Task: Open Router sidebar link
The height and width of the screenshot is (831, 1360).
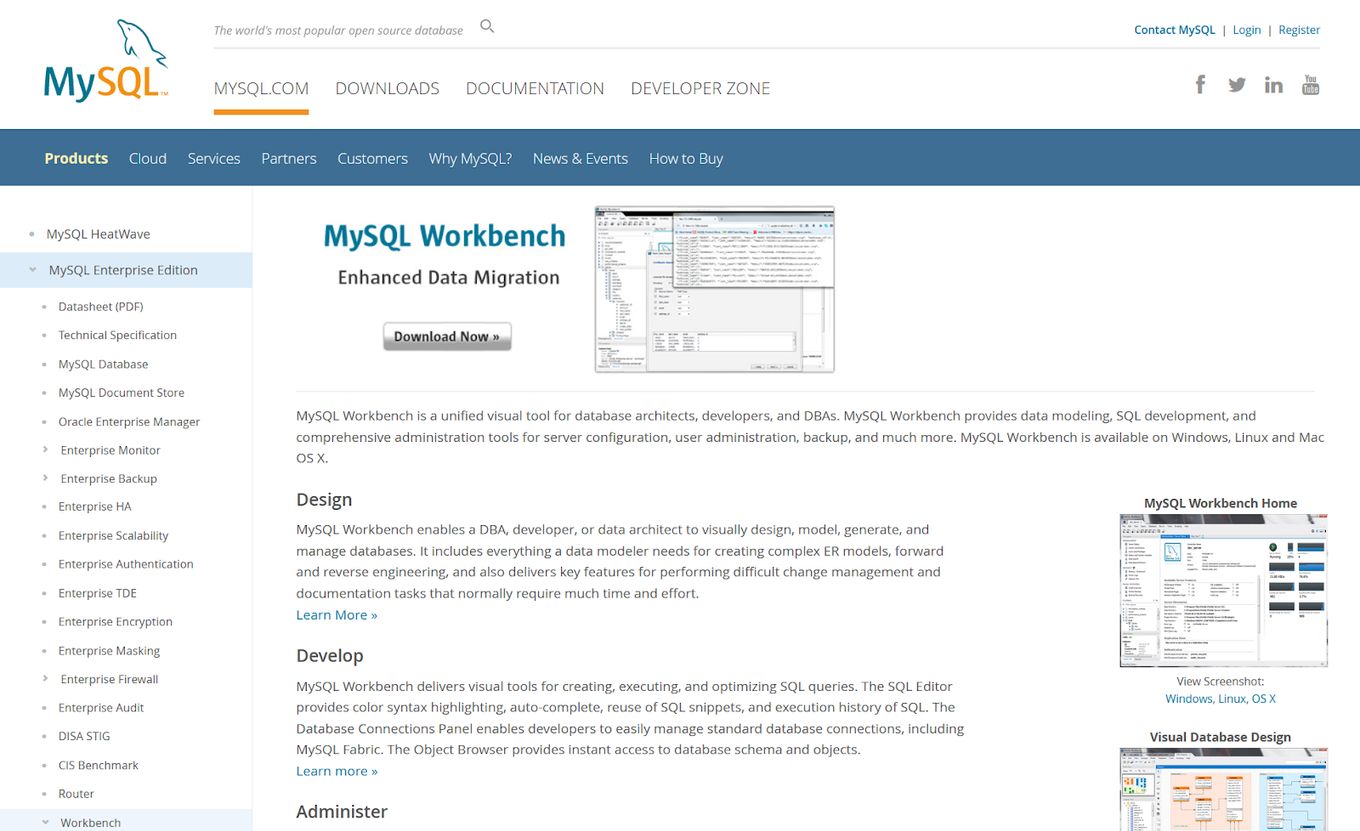Action: coord(76,794)
